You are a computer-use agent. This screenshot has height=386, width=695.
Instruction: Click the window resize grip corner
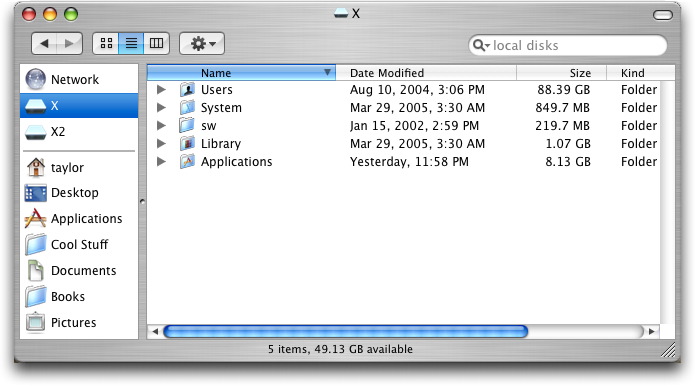668,349
